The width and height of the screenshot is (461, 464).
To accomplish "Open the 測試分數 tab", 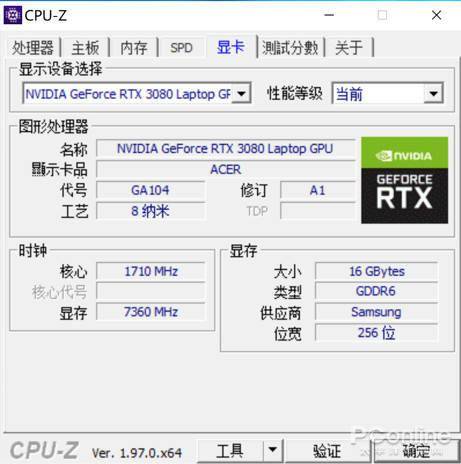I will [290, 48].
